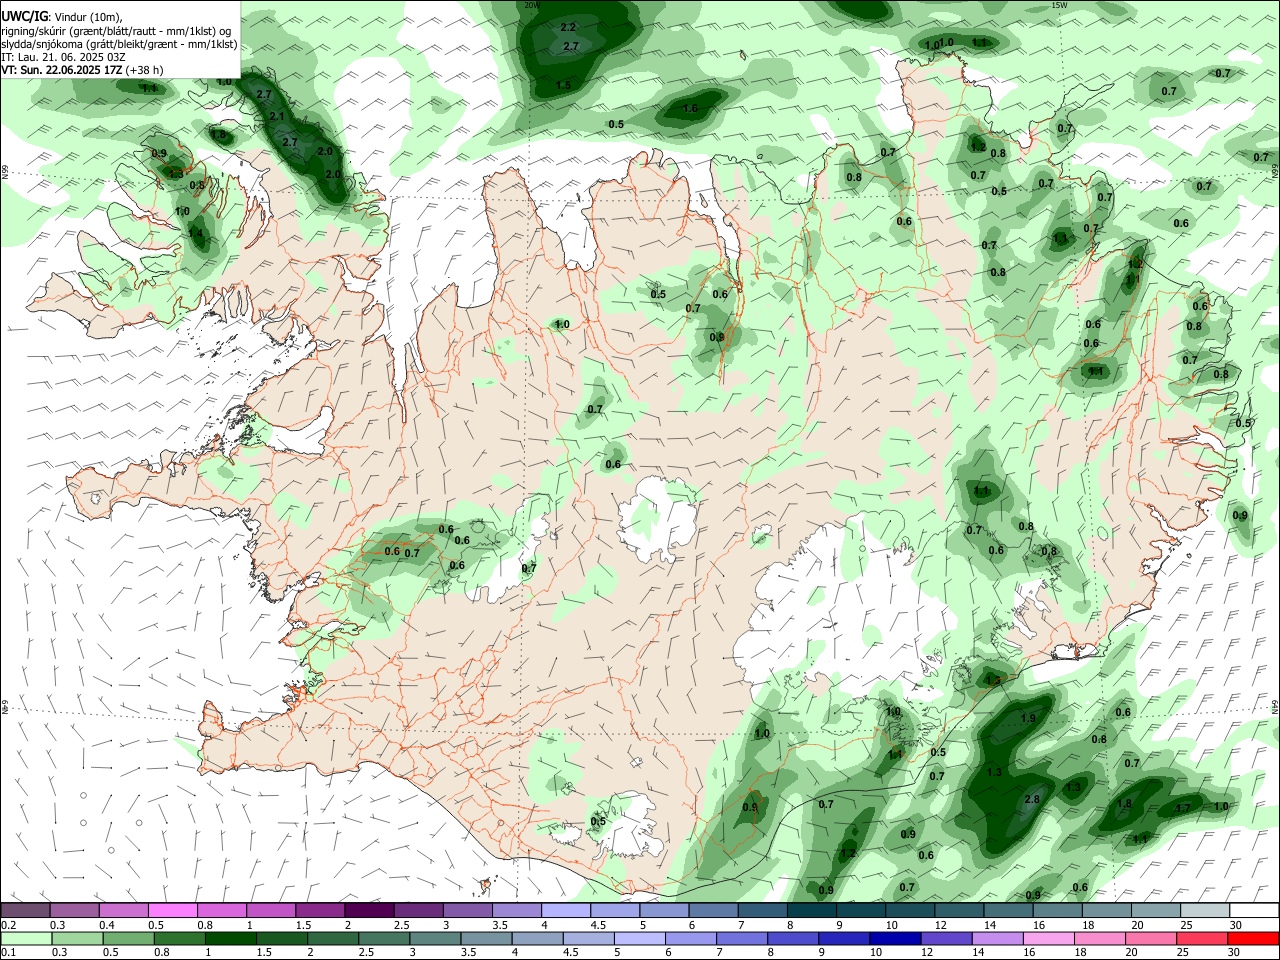Click the 'Vindur (10m)' header label

click(x=87, y=17)
